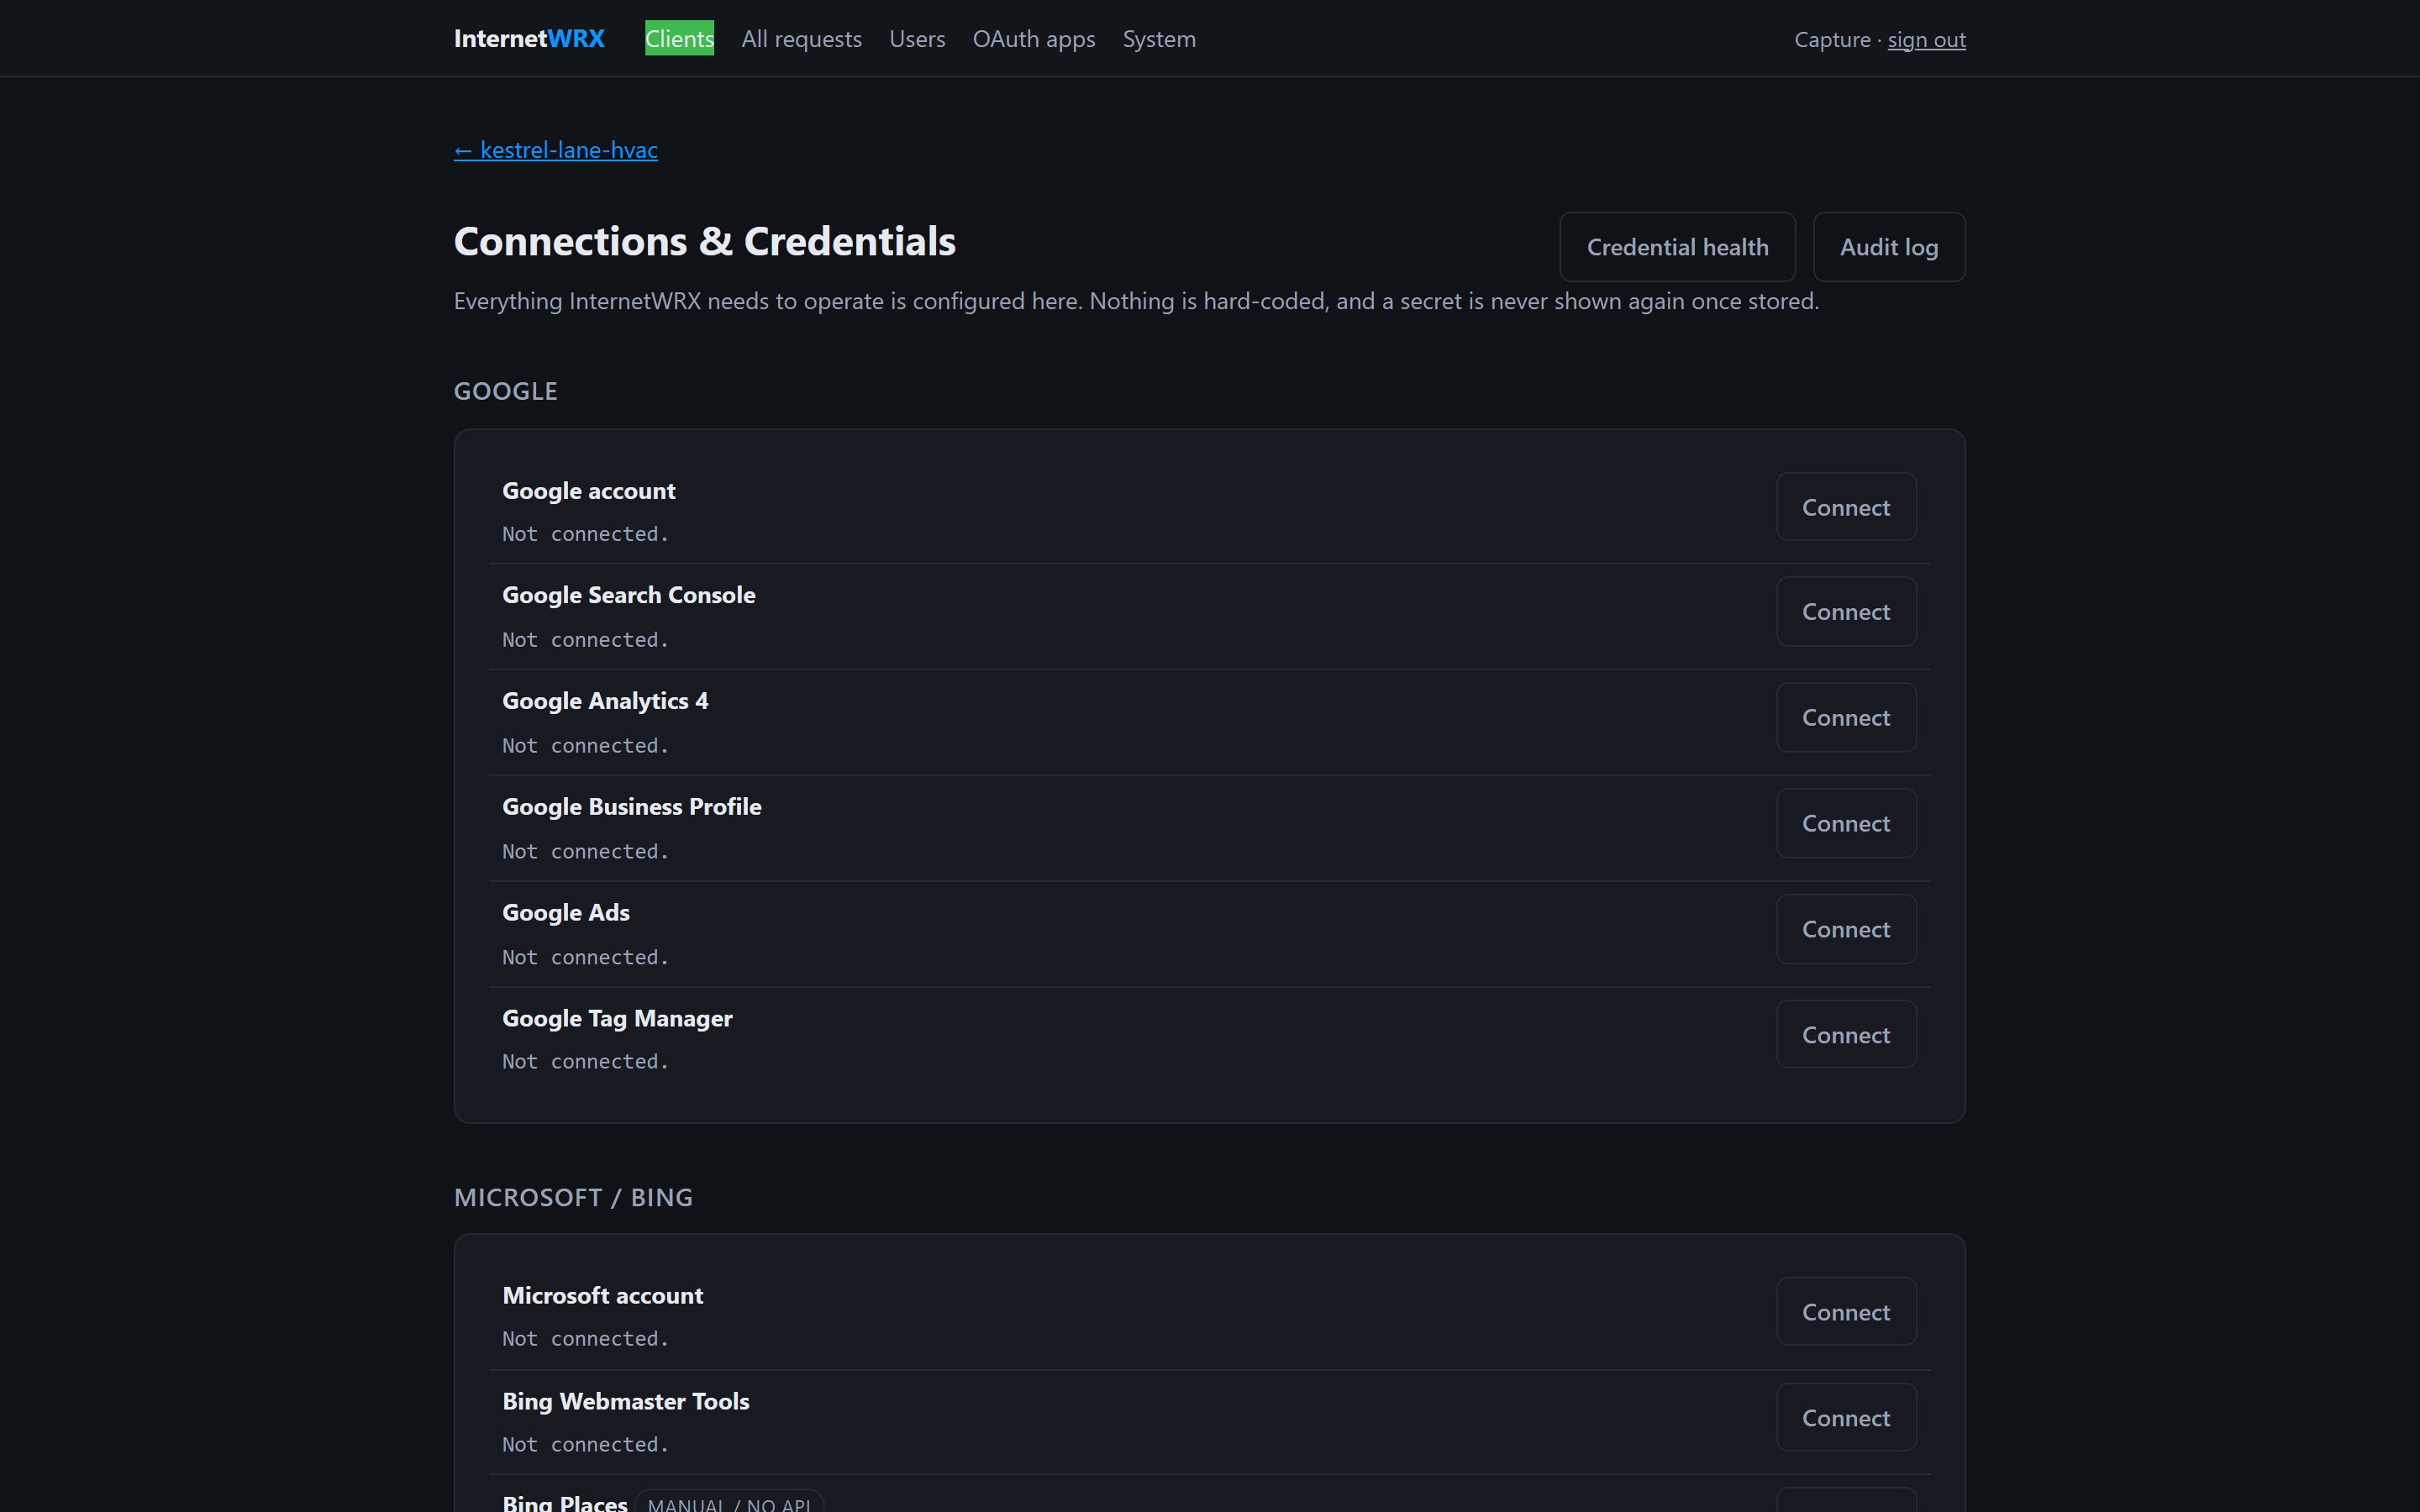Viewport: 2420px width, 1512px height.
Task: Open the Audit log
Action: [x=1888, y=247]
